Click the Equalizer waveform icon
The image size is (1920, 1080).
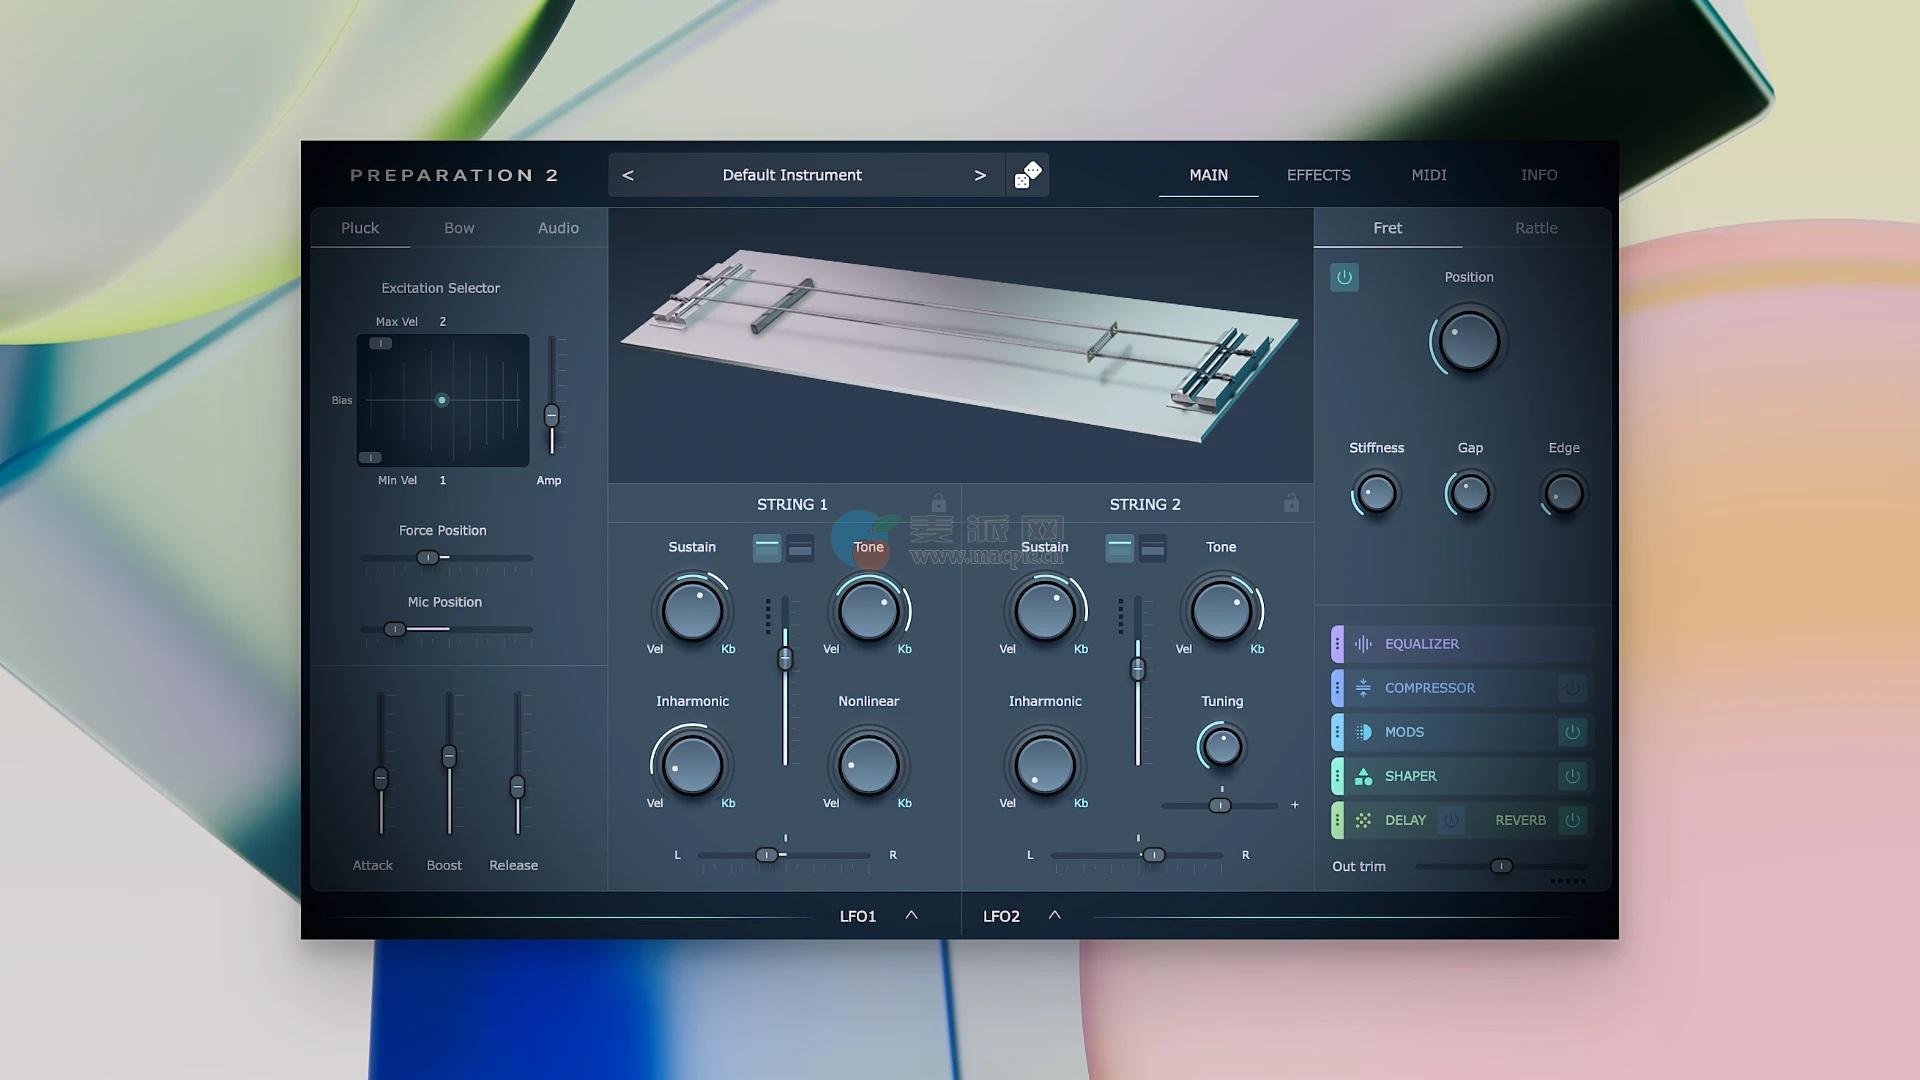pyautogui.click(x=1363, y=644)
